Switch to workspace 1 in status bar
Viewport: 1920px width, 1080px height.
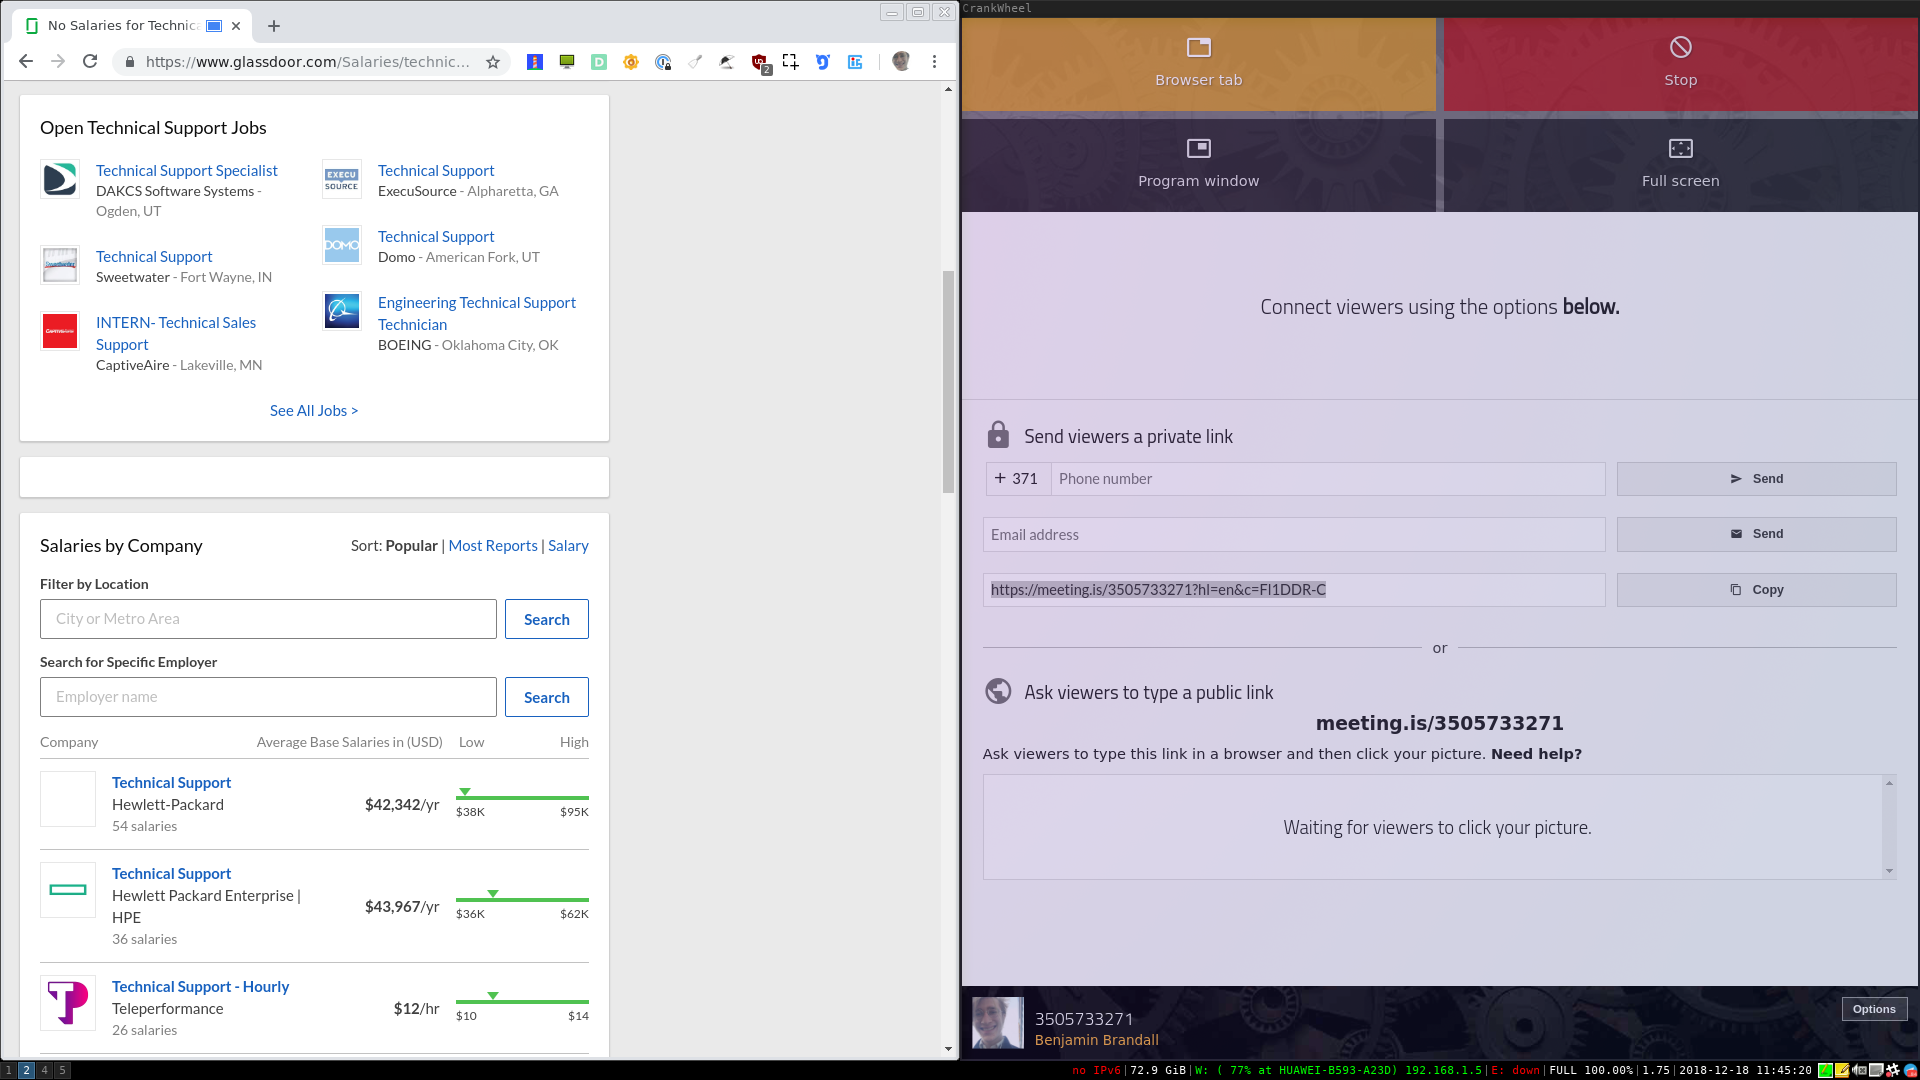(x=9, y=1070)
